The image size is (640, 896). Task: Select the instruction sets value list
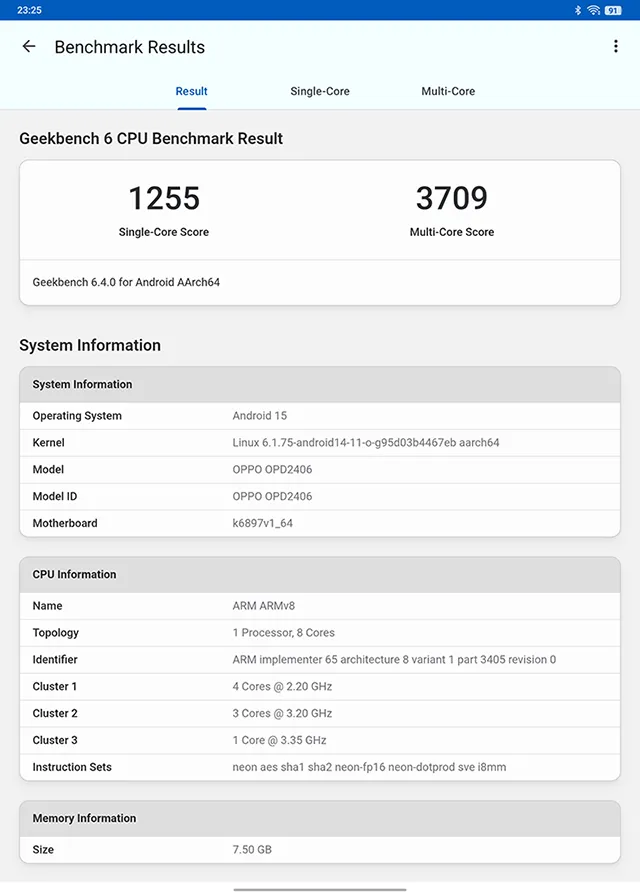pyautogui.click(x=369, y=767)
